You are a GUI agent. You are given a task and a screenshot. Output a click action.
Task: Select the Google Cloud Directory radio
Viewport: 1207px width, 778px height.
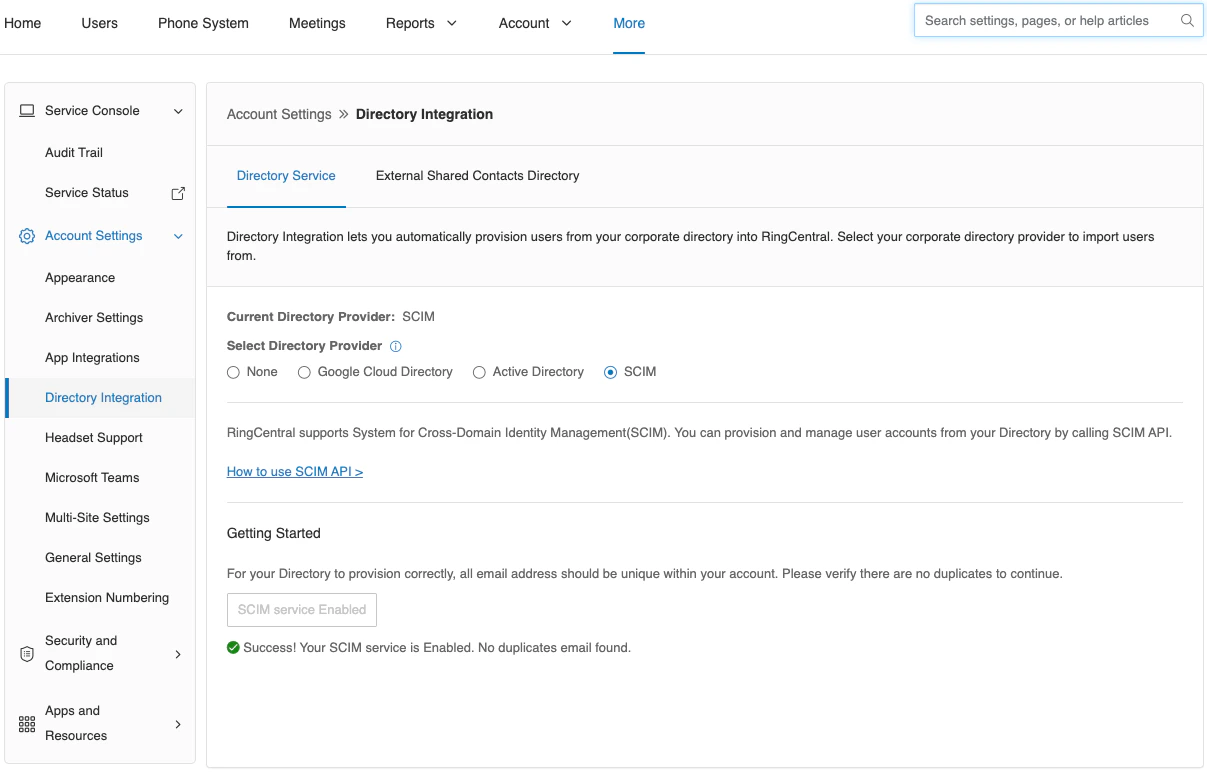[x=304, y=372]
